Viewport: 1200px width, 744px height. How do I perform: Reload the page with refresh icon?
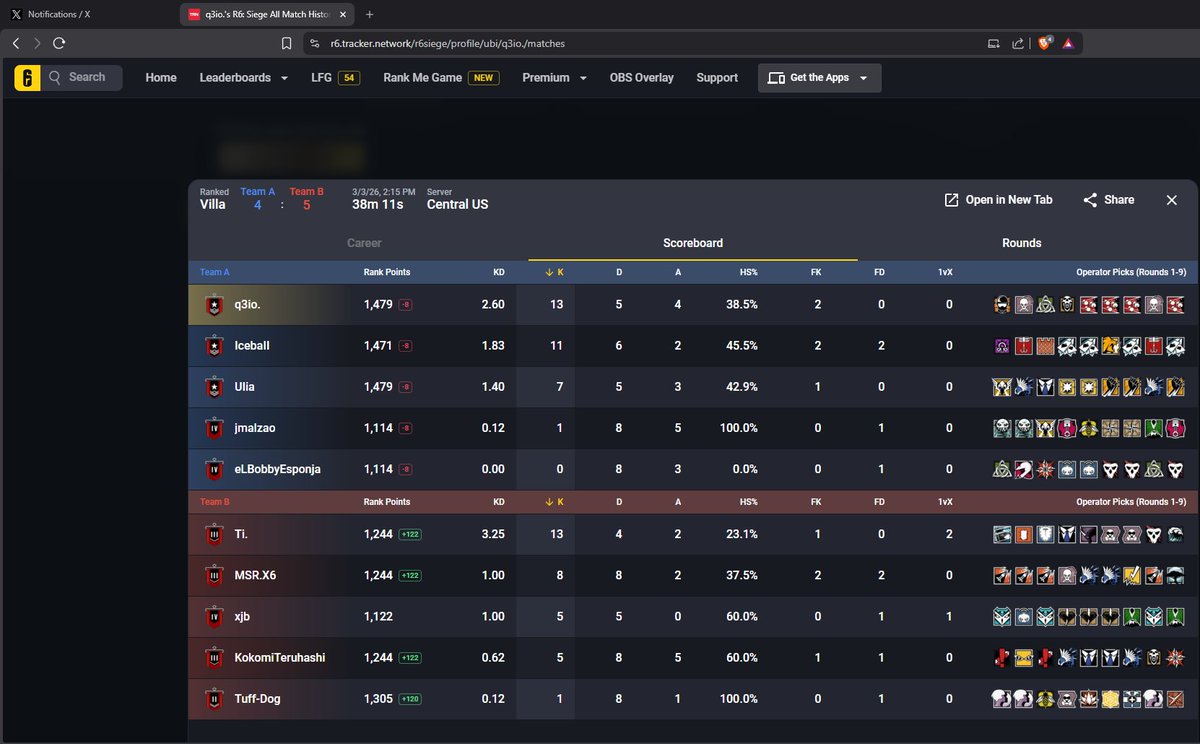pyautogui.click(x=59, y=43)
